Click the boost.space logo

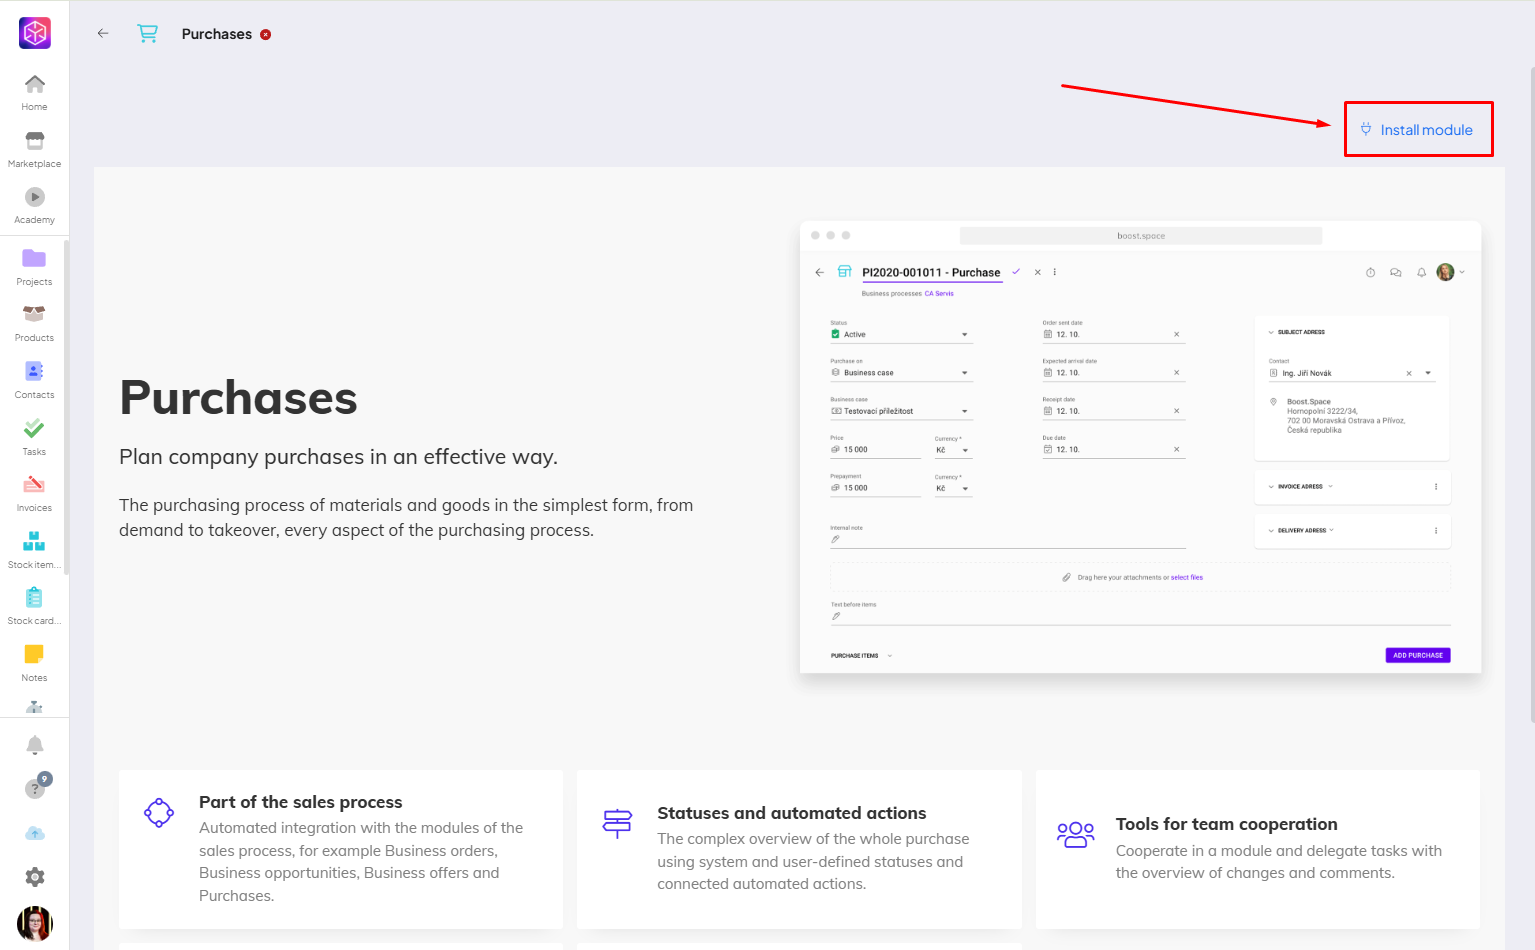[35, 33]
